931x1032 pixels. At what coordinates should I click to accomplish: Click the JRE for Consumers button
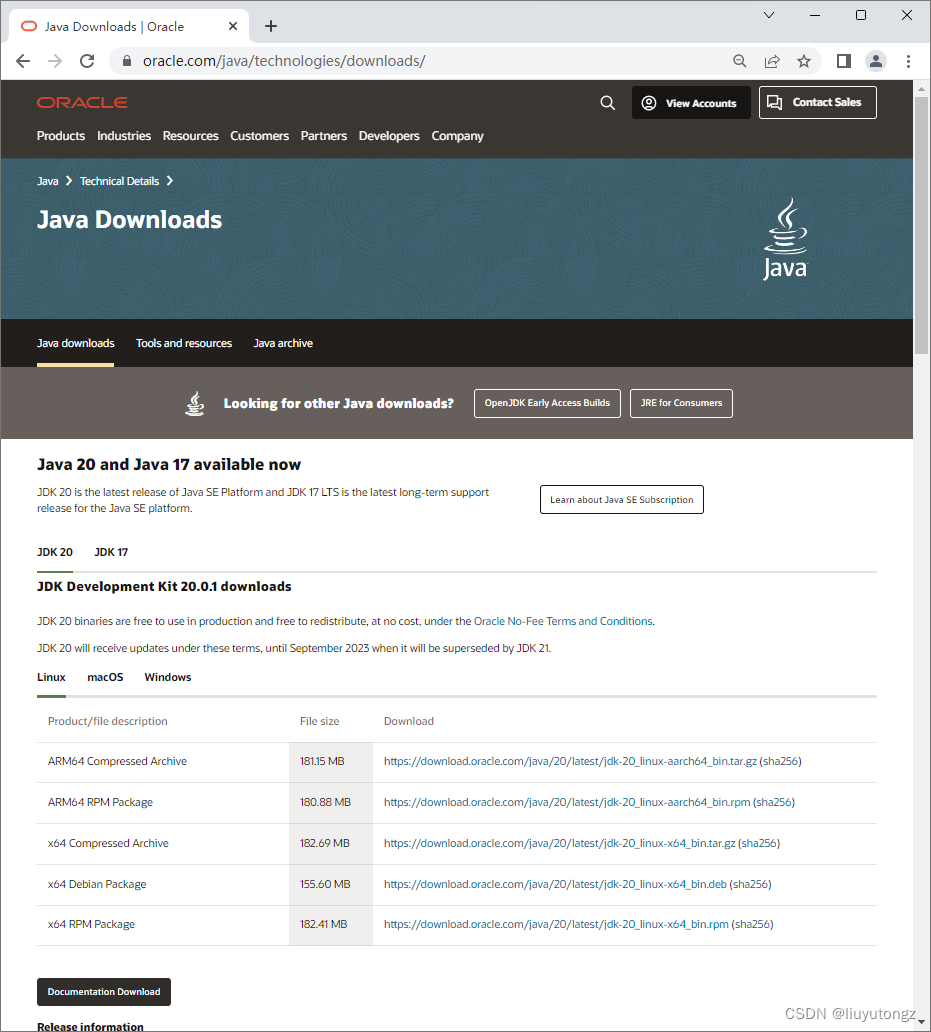pos(681,403)
